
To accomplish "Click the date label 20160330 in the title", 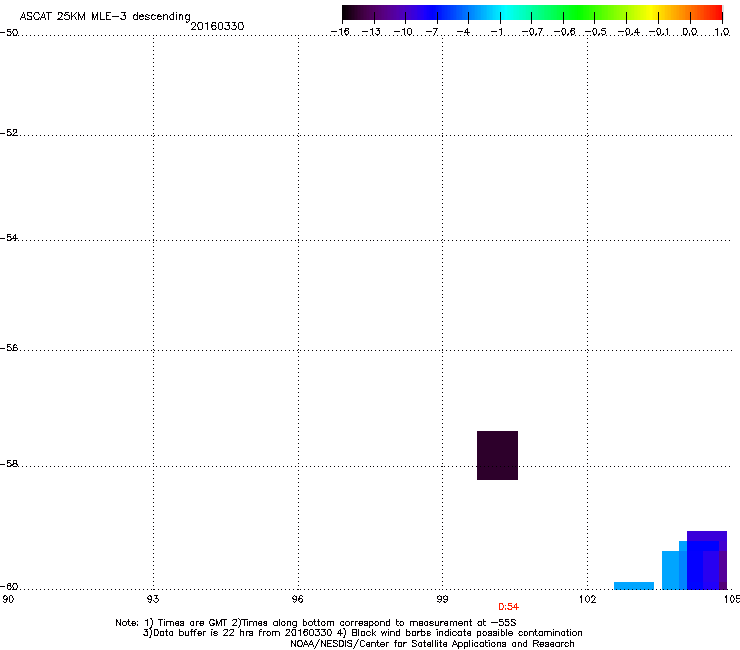I will point(217,26).
